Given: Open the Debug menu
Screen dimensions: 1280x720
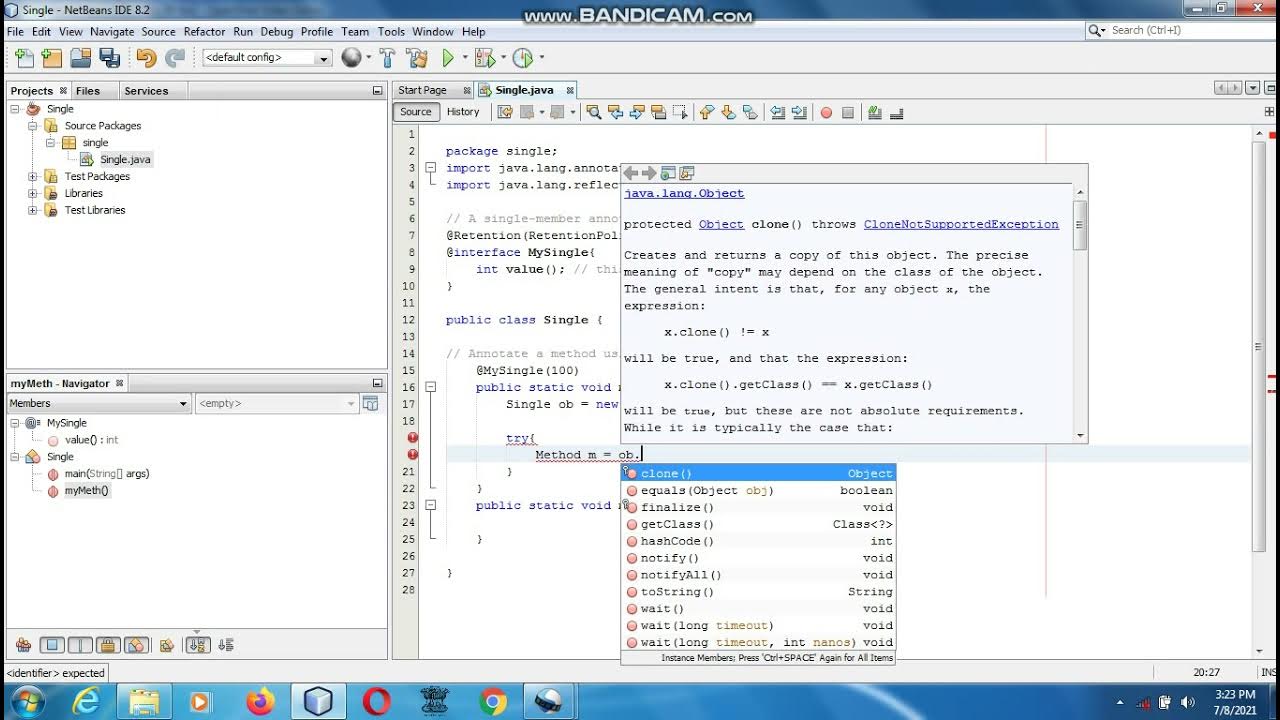Looking at the screenshot, I should [x=277, y=31].
